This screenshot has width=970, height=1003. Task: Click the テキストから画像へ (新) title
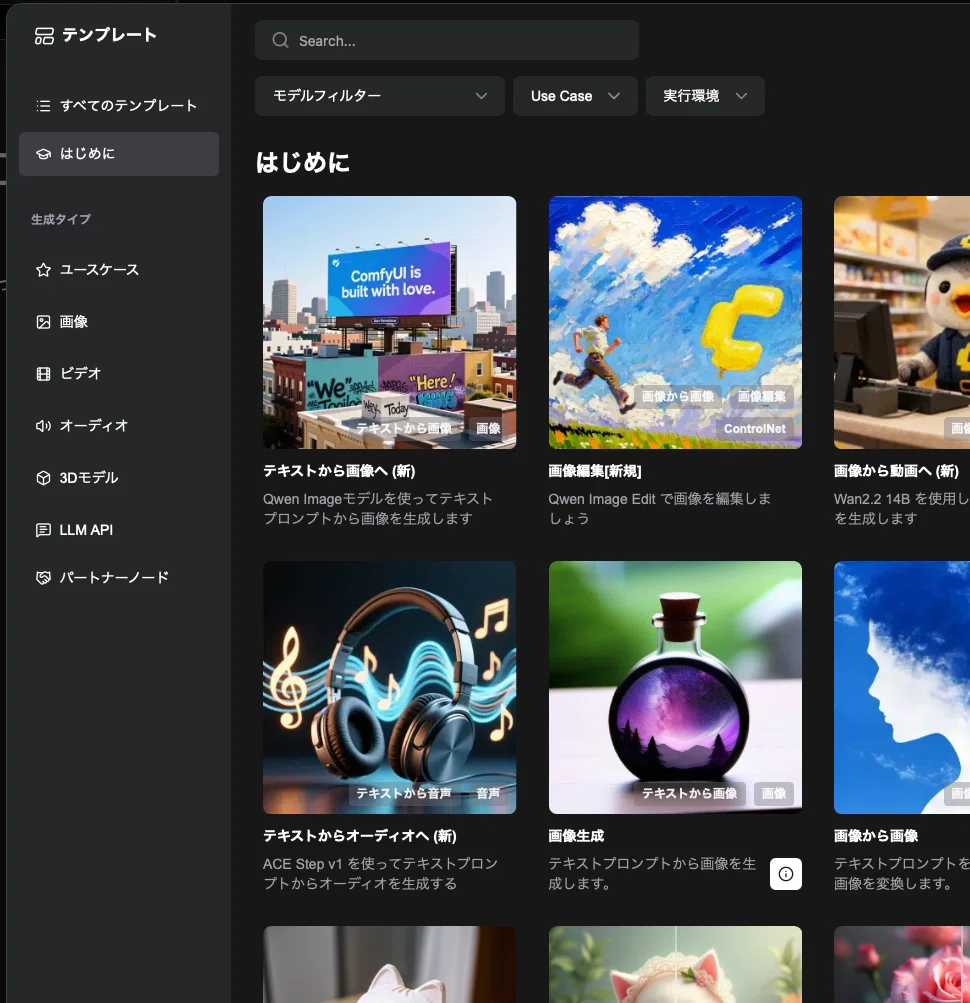[x=339, y=471]
